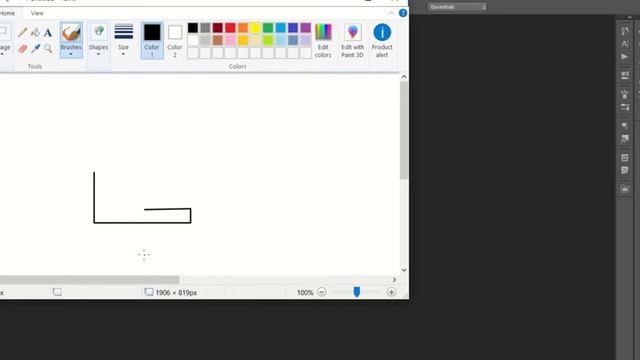Pick the gray-50% color swatch
The image size is (640, 360).
205,28
